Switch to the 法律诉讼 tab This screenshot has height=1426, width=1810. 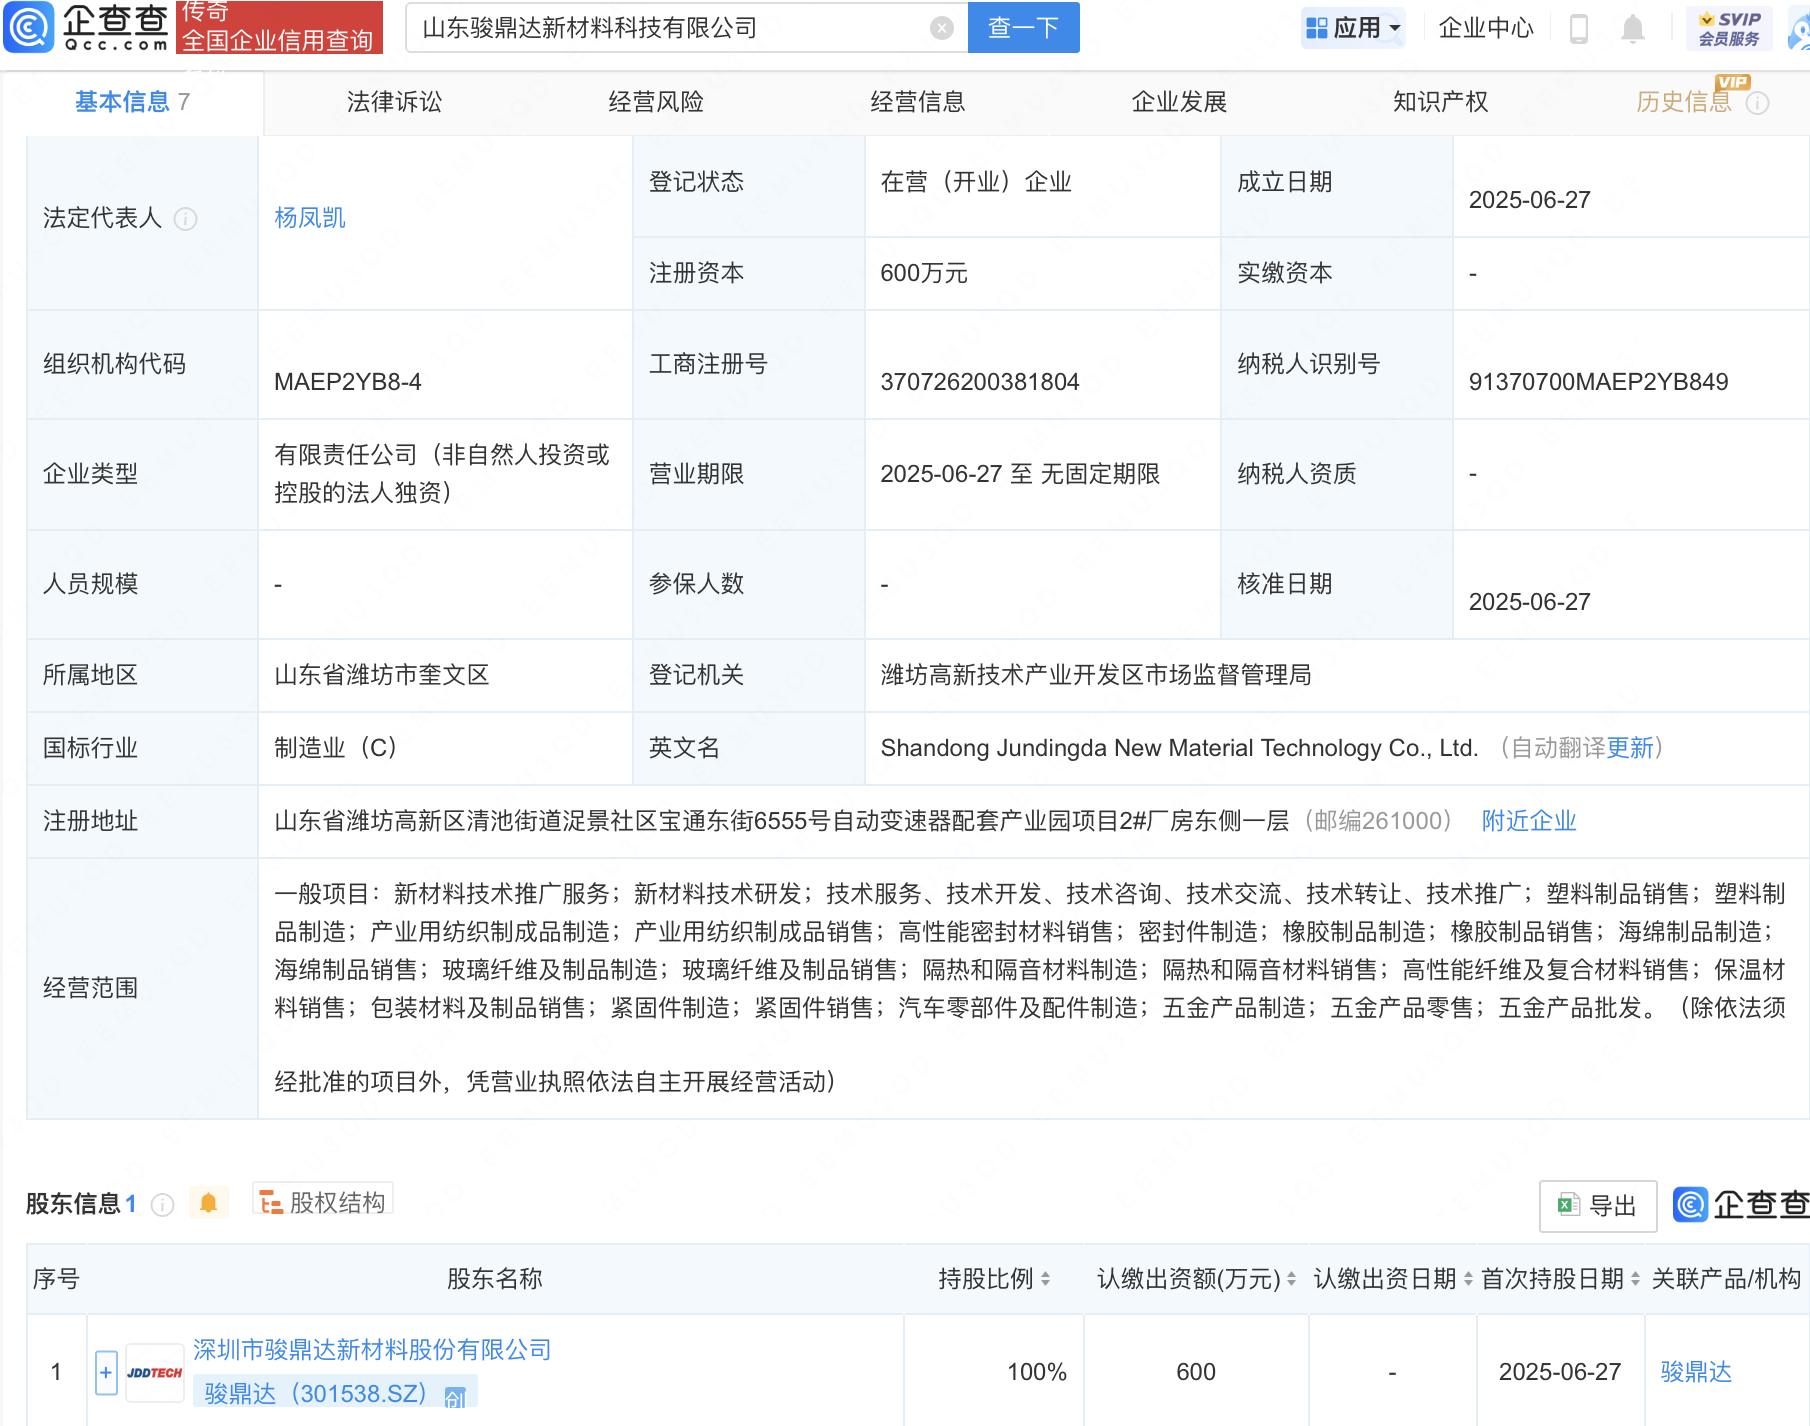(x=392, y=101)
